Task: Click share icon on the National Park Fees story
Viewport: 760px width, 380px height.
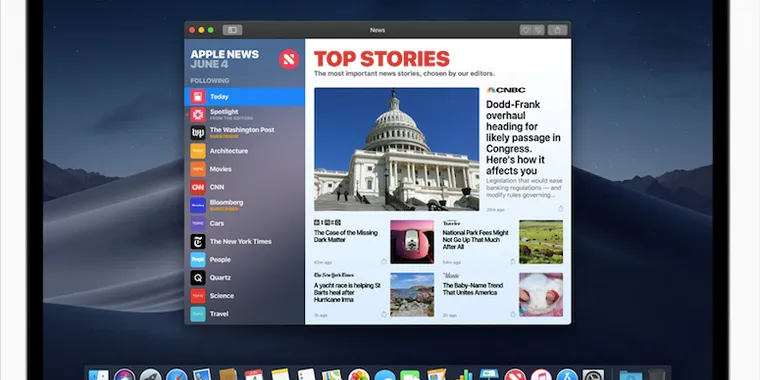Action: coord(512,262)
